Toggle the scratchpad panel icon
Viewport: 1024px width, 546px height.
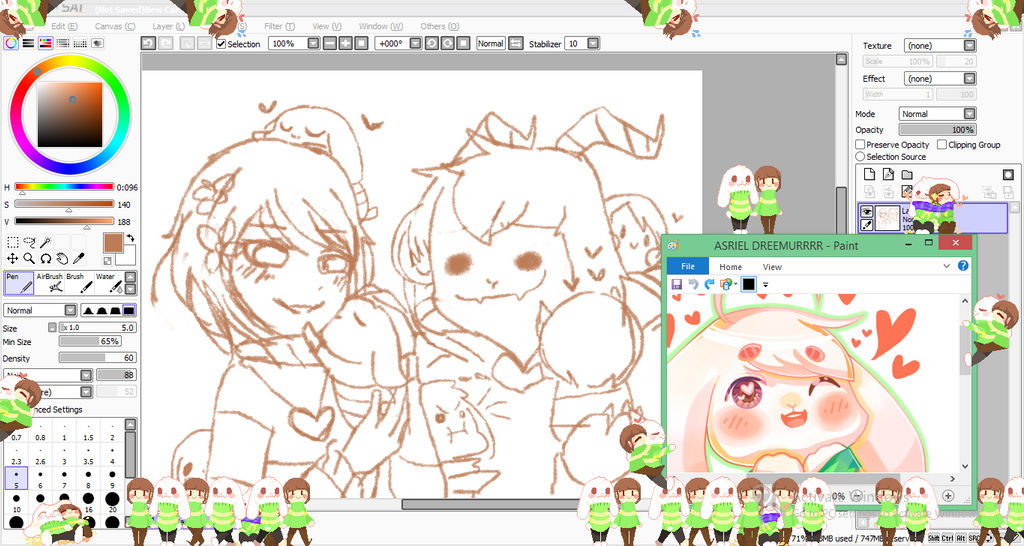pos(97,43)
